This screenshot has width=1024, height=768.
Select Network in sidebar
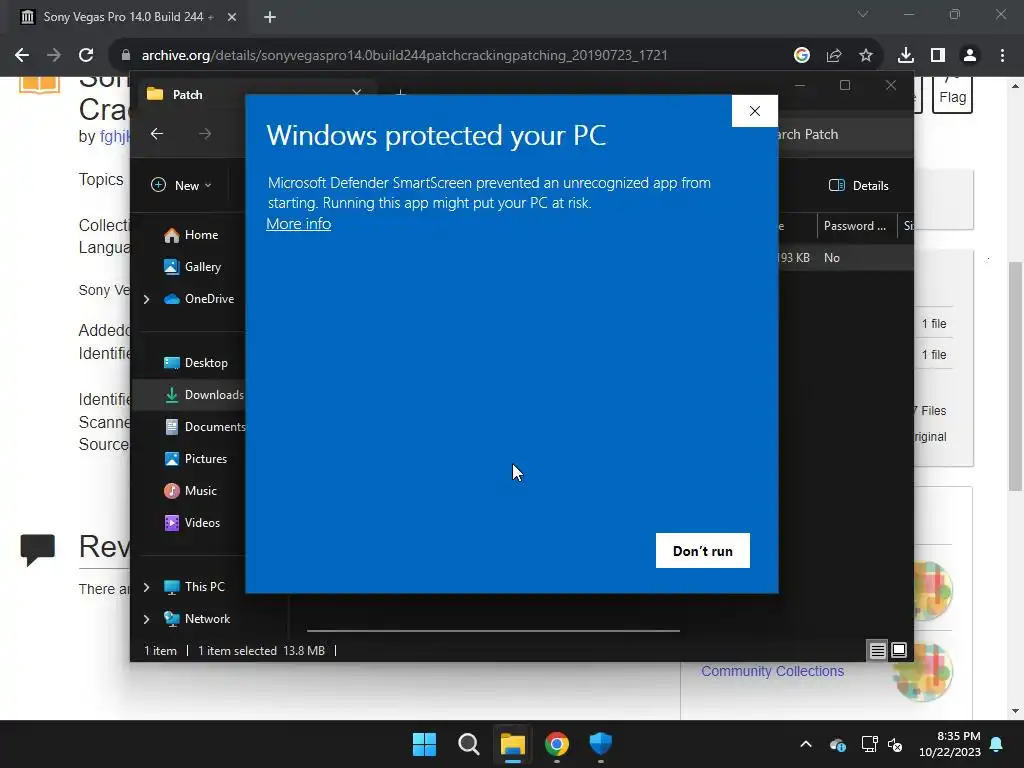pyautogui.click(x=206, y=619)
